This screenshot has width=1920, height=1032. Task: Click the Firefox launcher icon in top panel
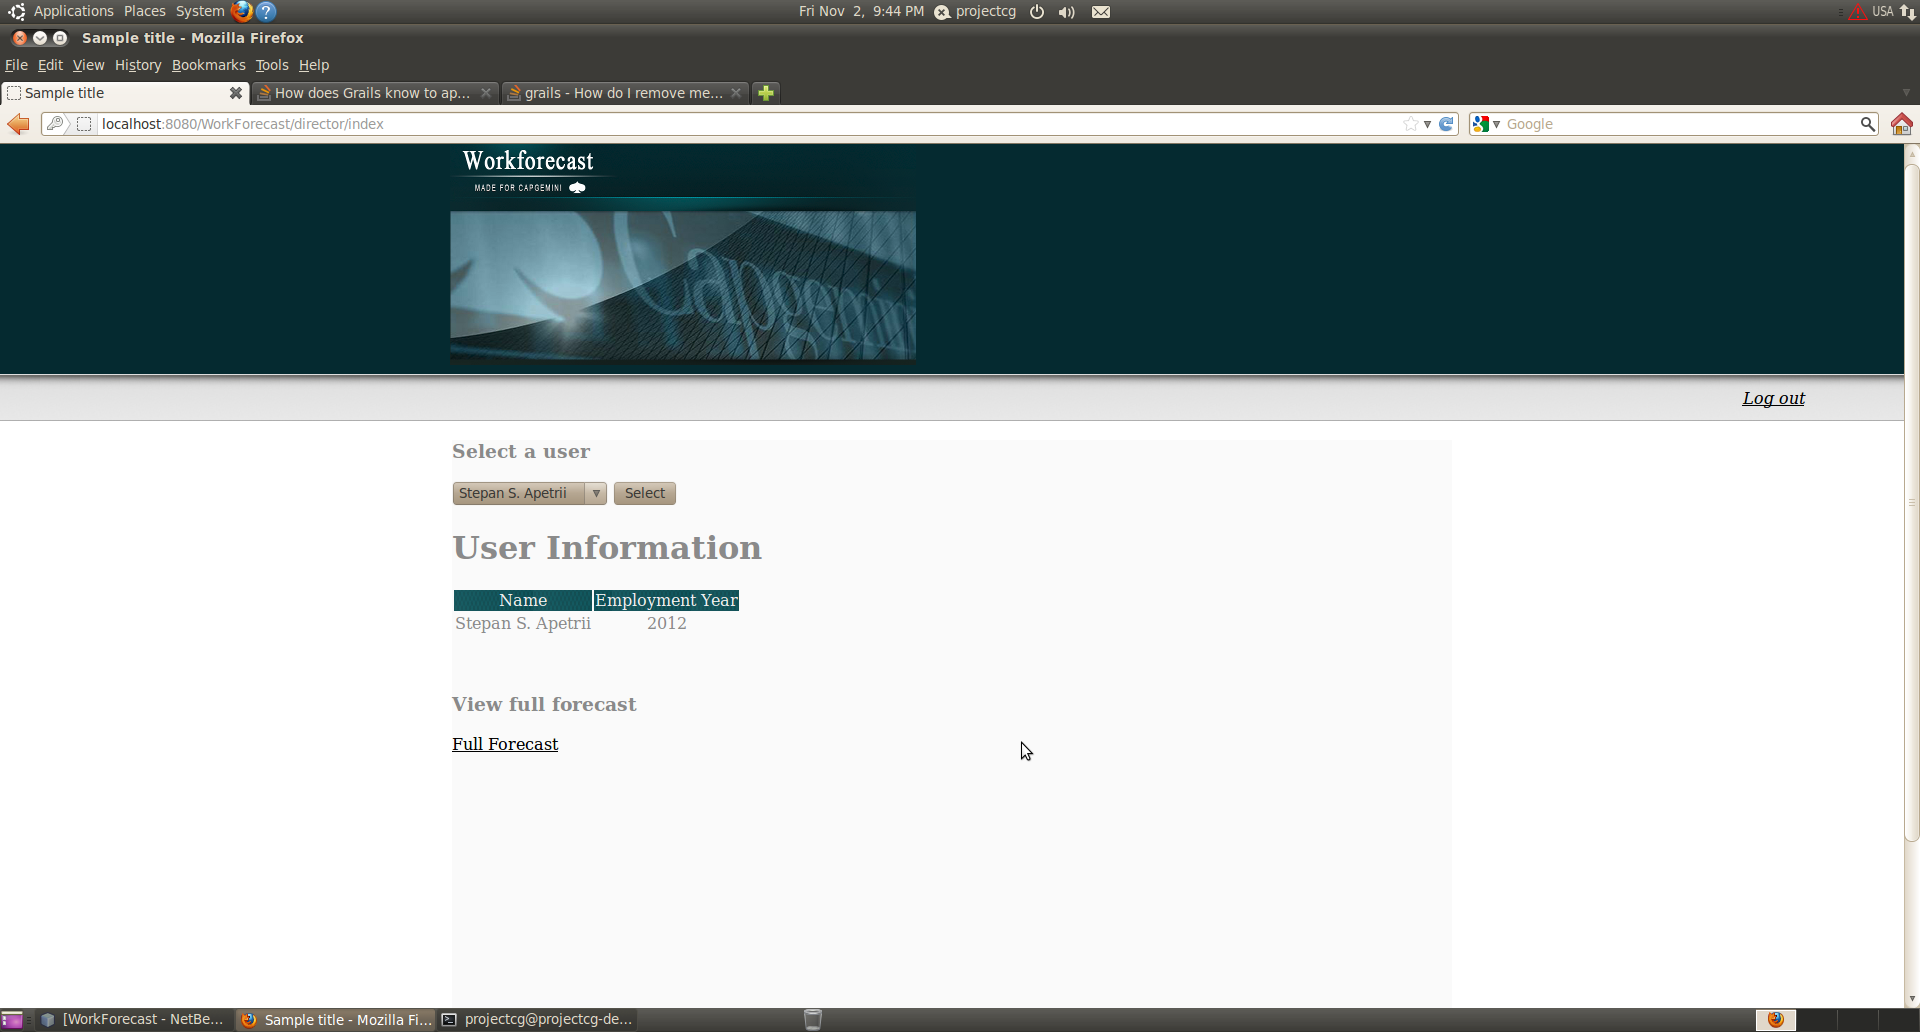(242, 11)
